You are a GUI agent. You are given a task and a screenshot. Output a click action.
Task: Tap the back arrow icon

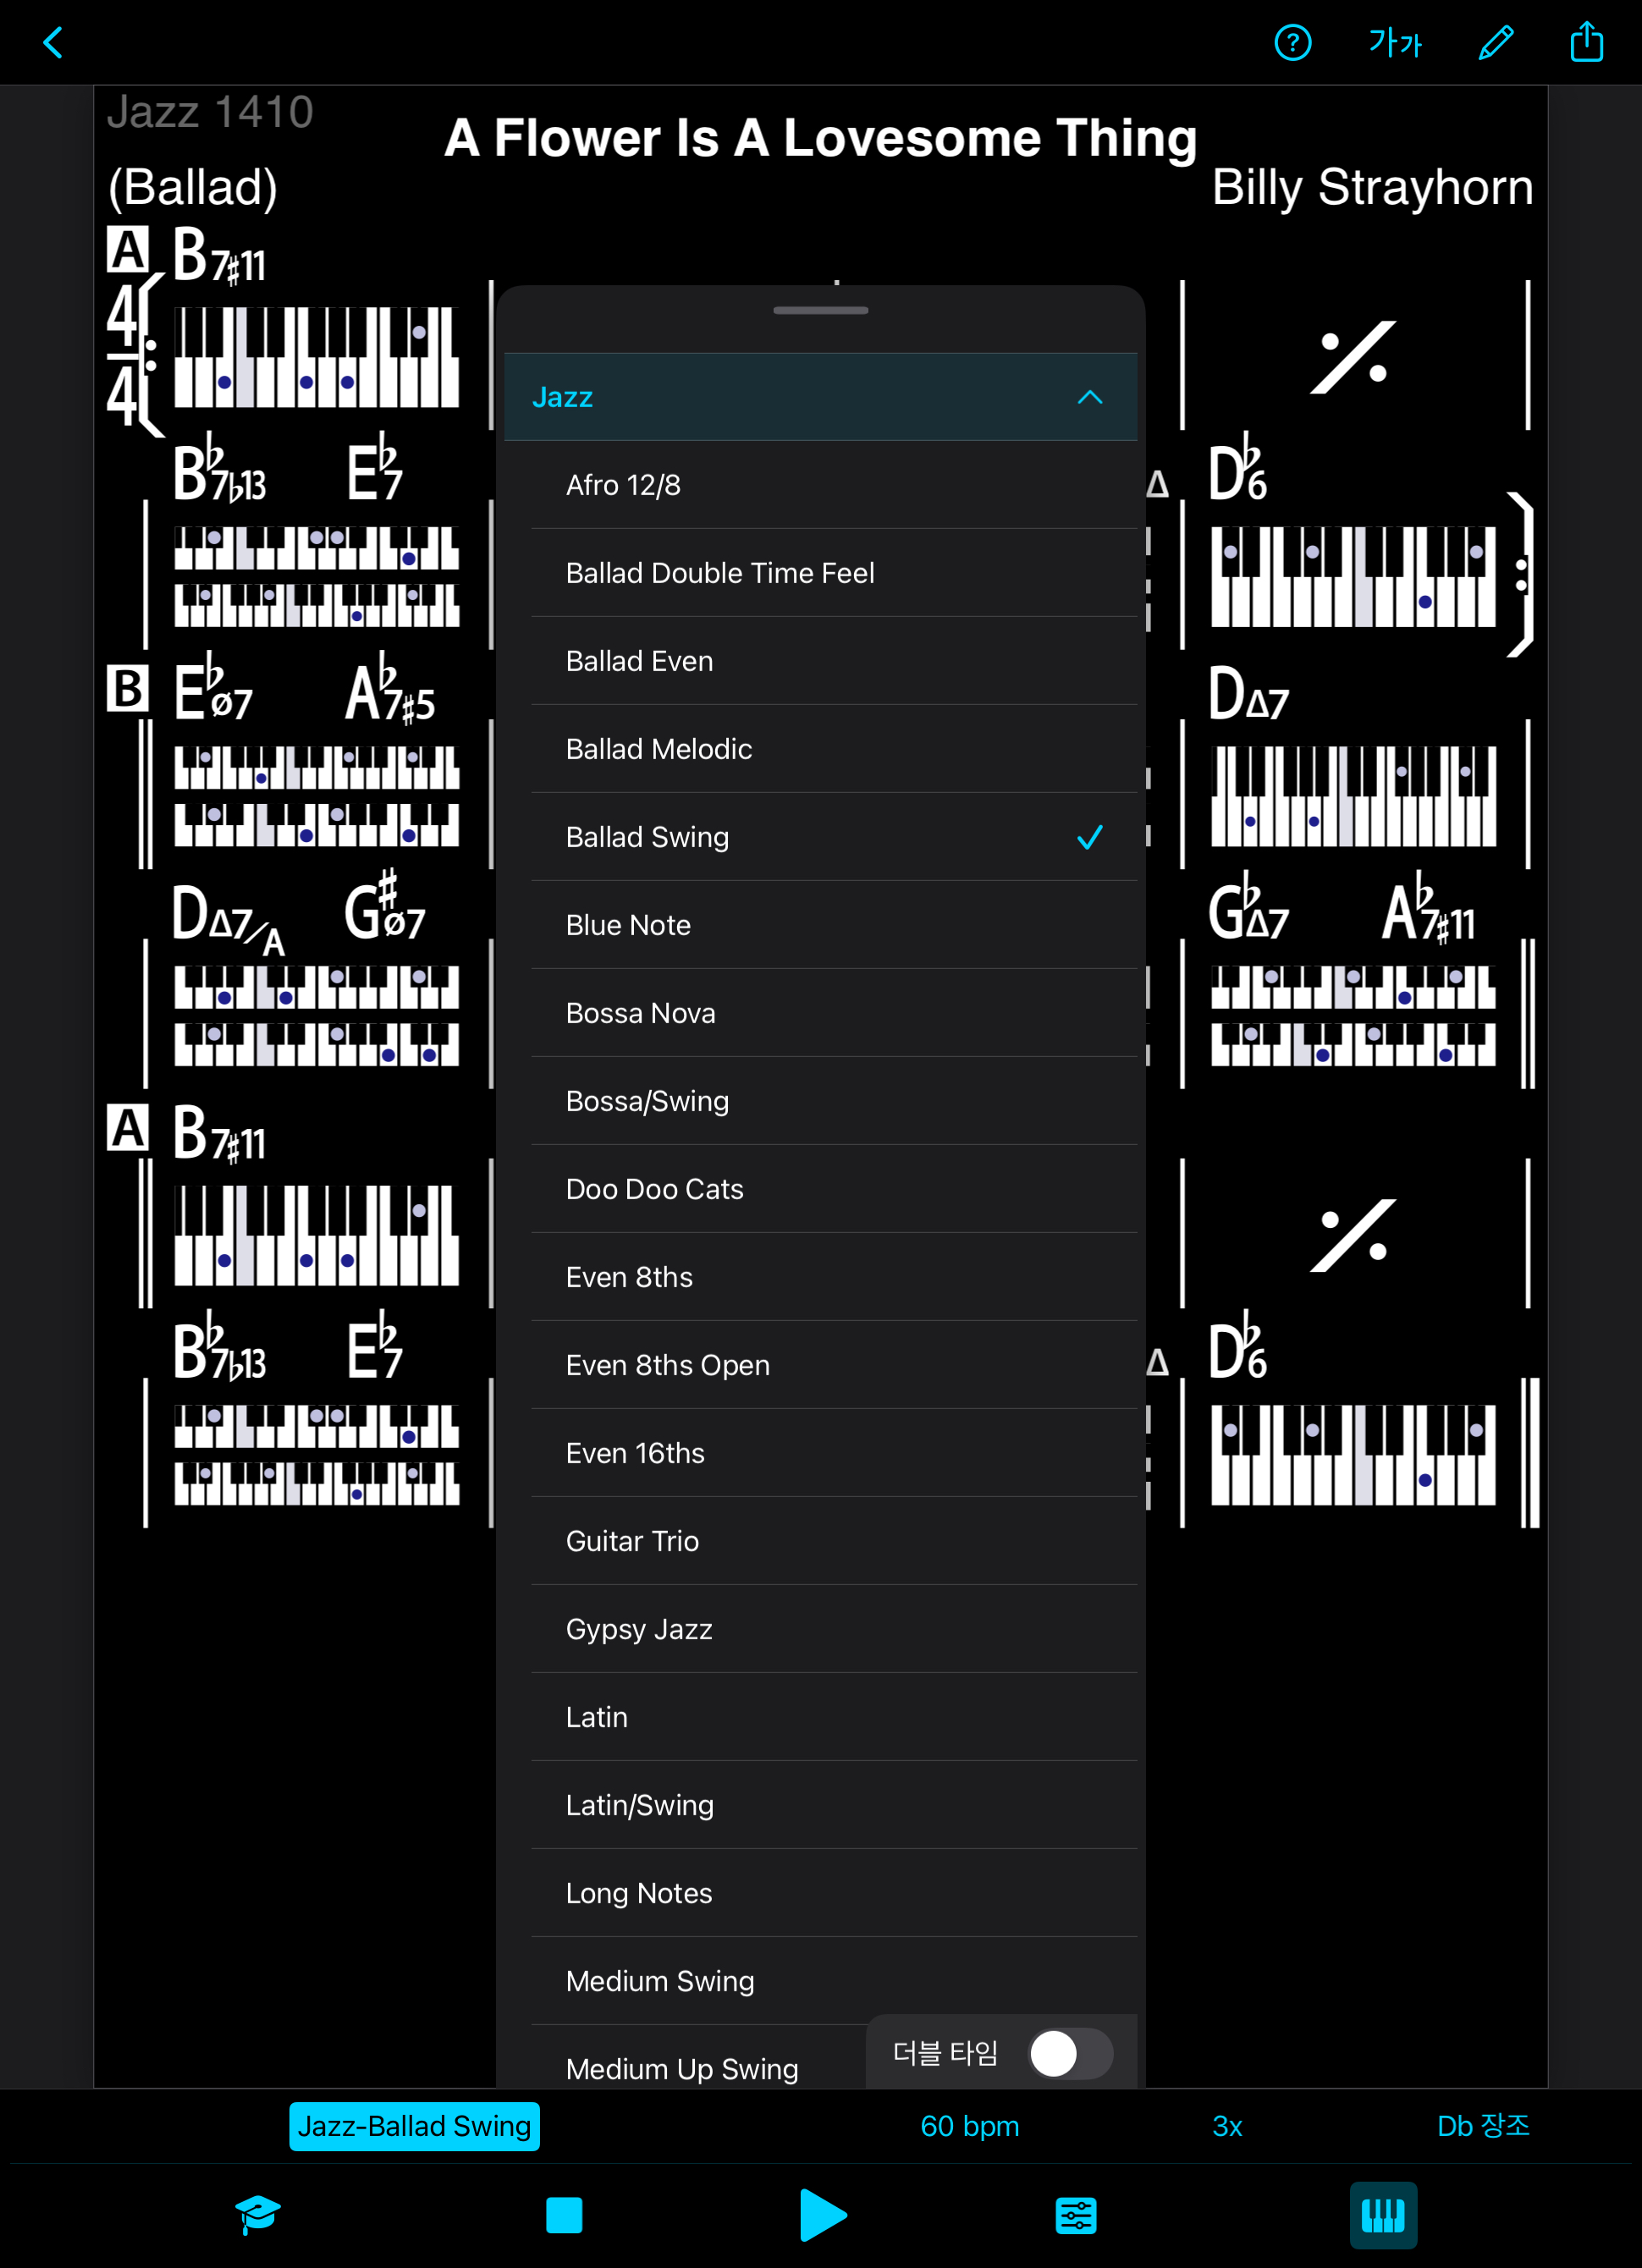click(x=53, y=43)
